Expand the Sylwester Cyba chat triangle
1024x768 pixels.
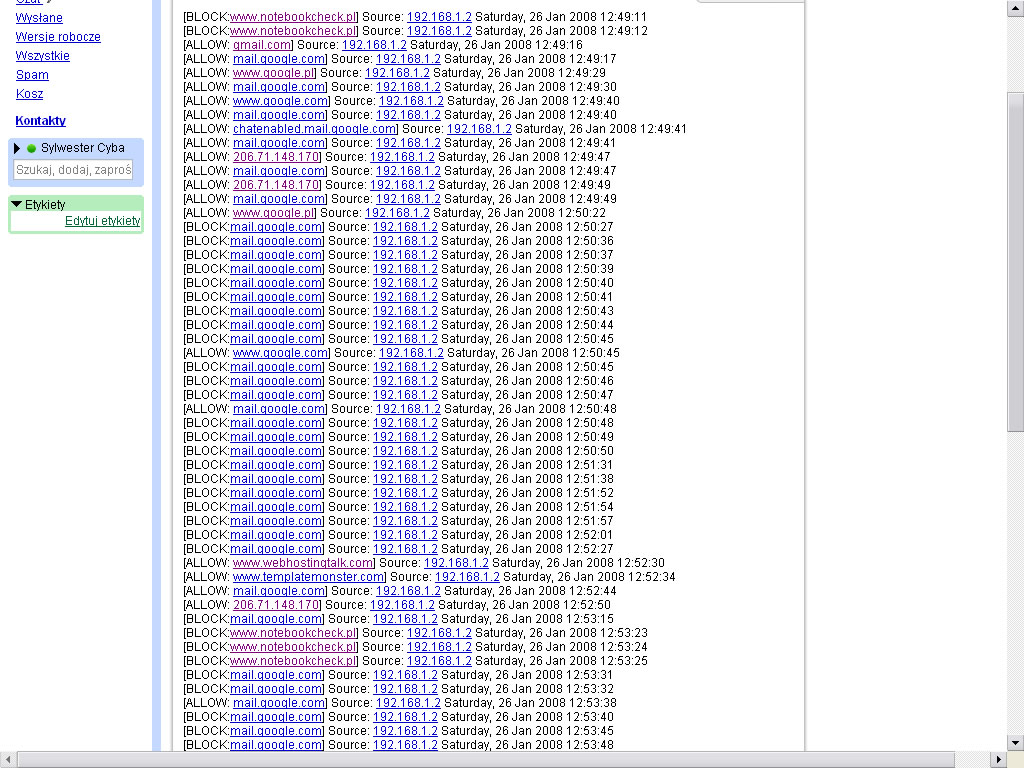tap(17, 148)
